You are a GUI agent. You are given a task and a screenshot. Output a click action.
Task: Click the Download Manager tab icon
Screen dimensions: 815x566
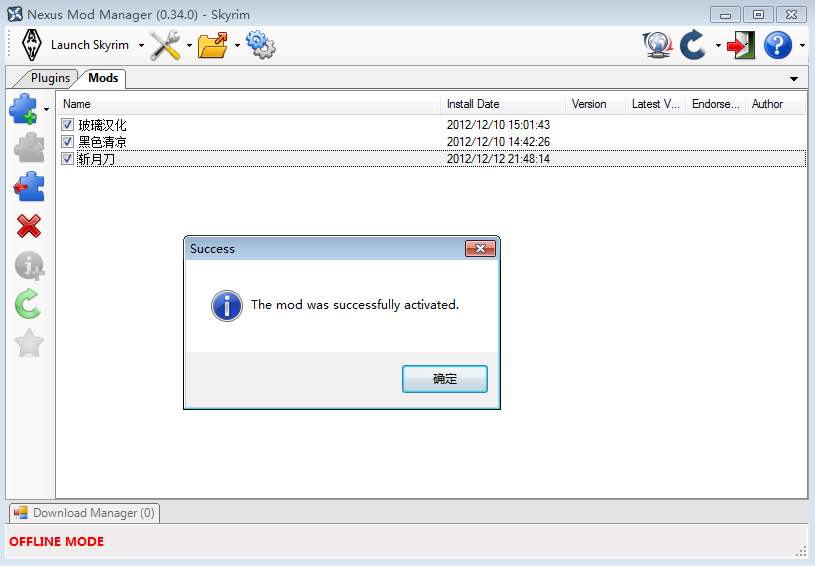pos(20,513)
